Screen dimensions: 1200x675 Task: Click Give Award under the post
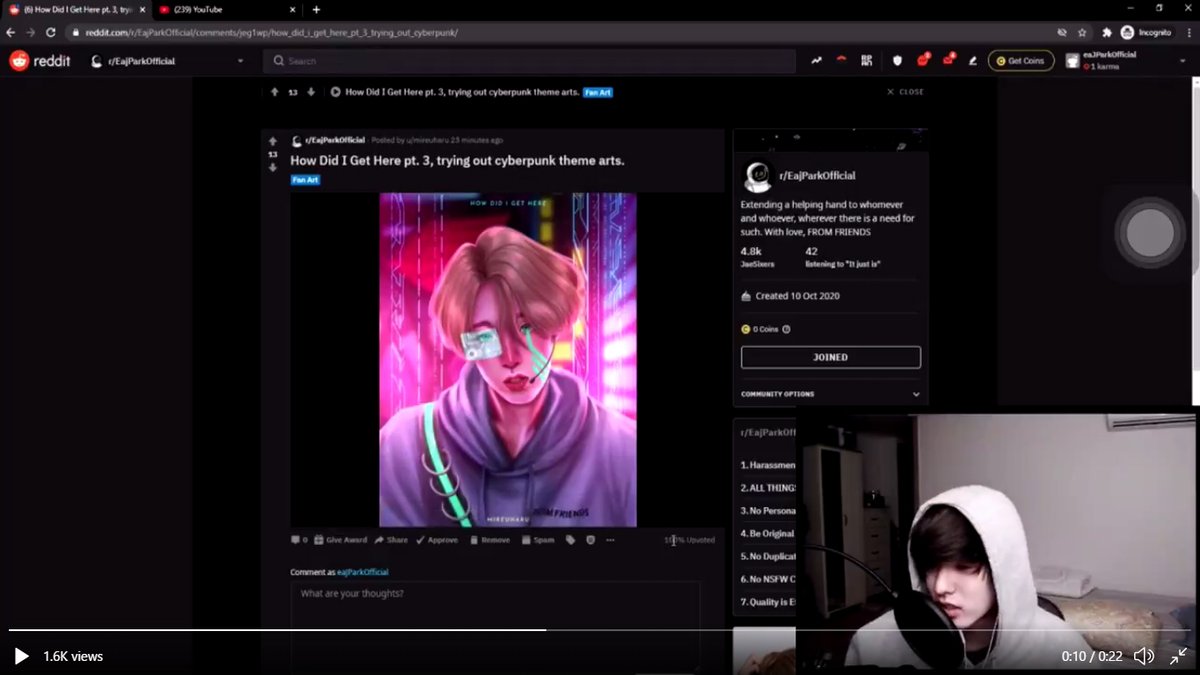(341, 540)
